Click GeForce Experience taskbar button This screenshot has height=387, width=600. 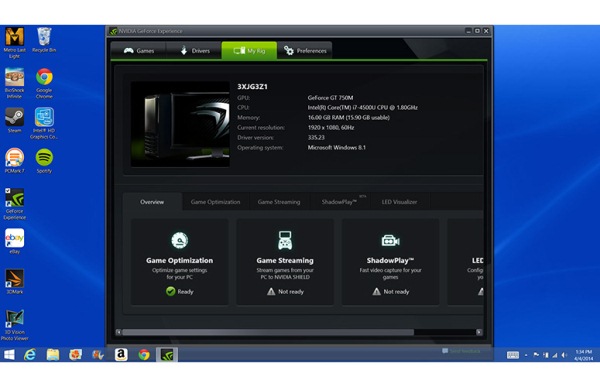pyautogui.click(x=167, y=355)
